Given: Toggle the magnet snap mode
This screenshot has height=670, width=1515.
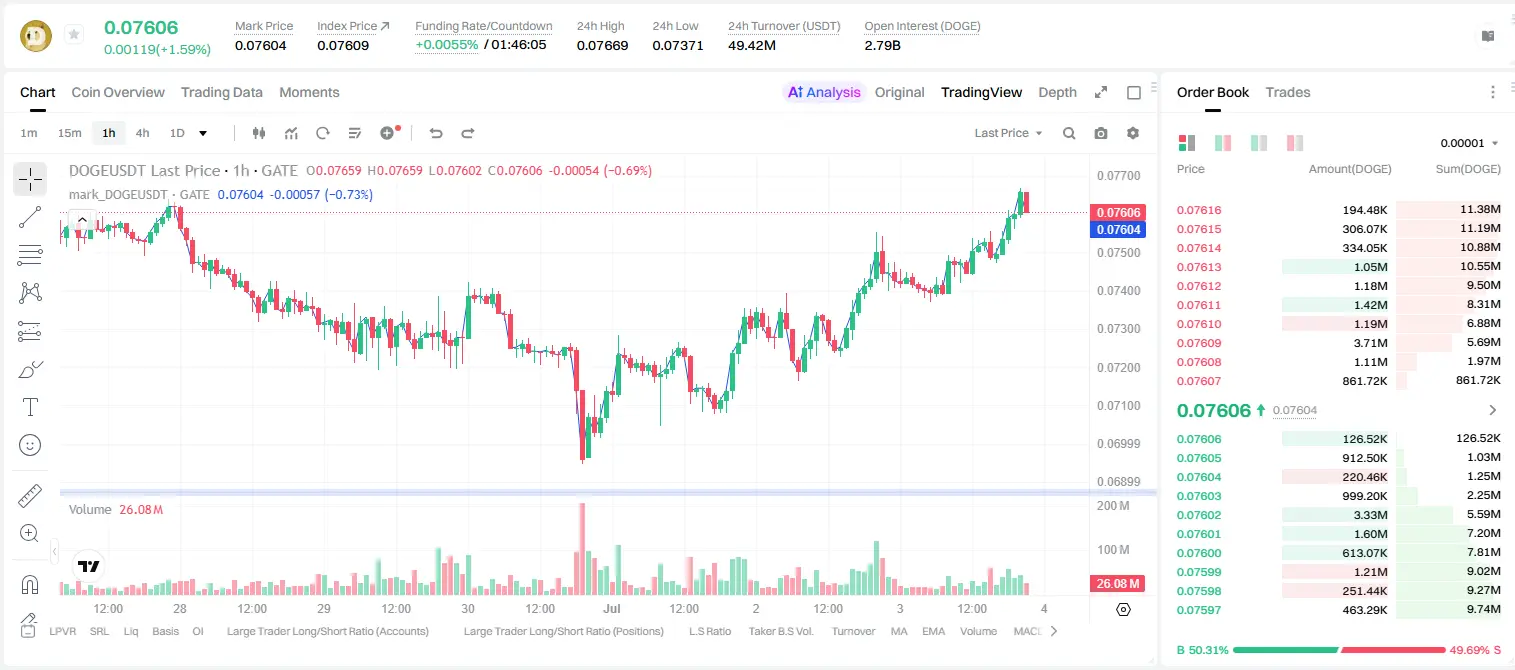Looking at the screenshot, I should (x=30, y=584).
